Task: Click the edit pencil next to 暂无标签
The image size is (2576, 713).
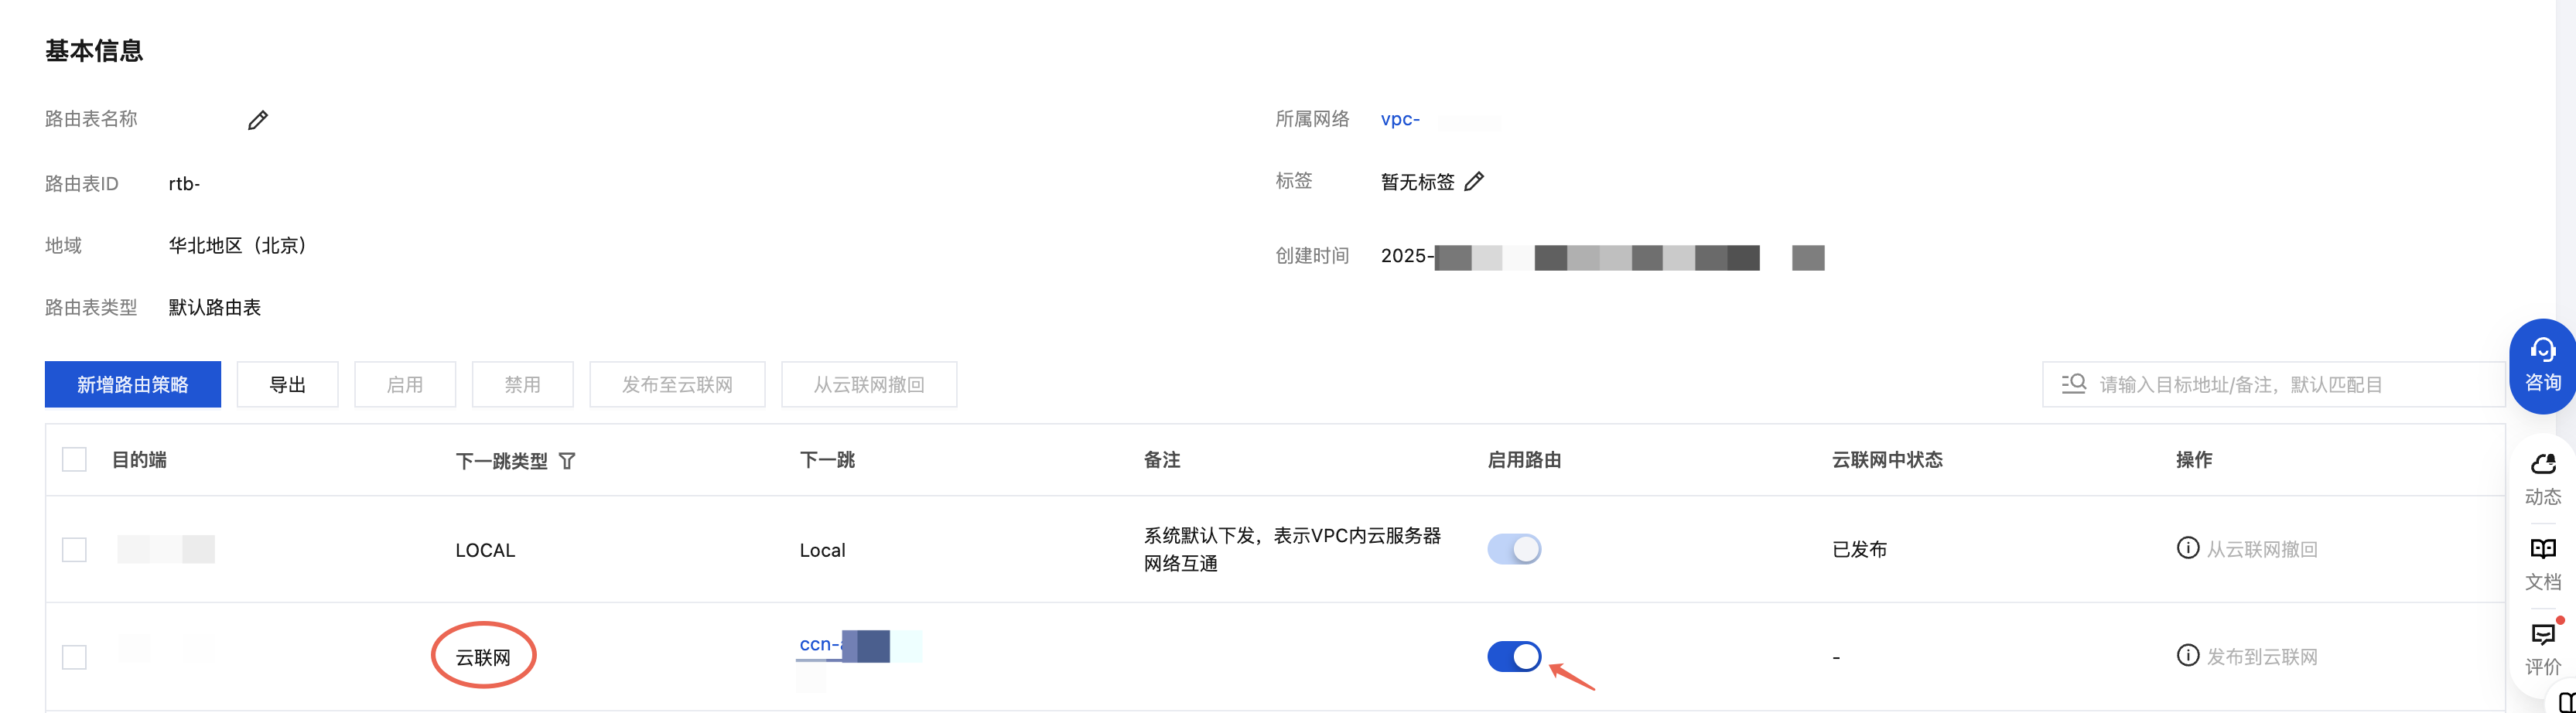Action: 1474,182
